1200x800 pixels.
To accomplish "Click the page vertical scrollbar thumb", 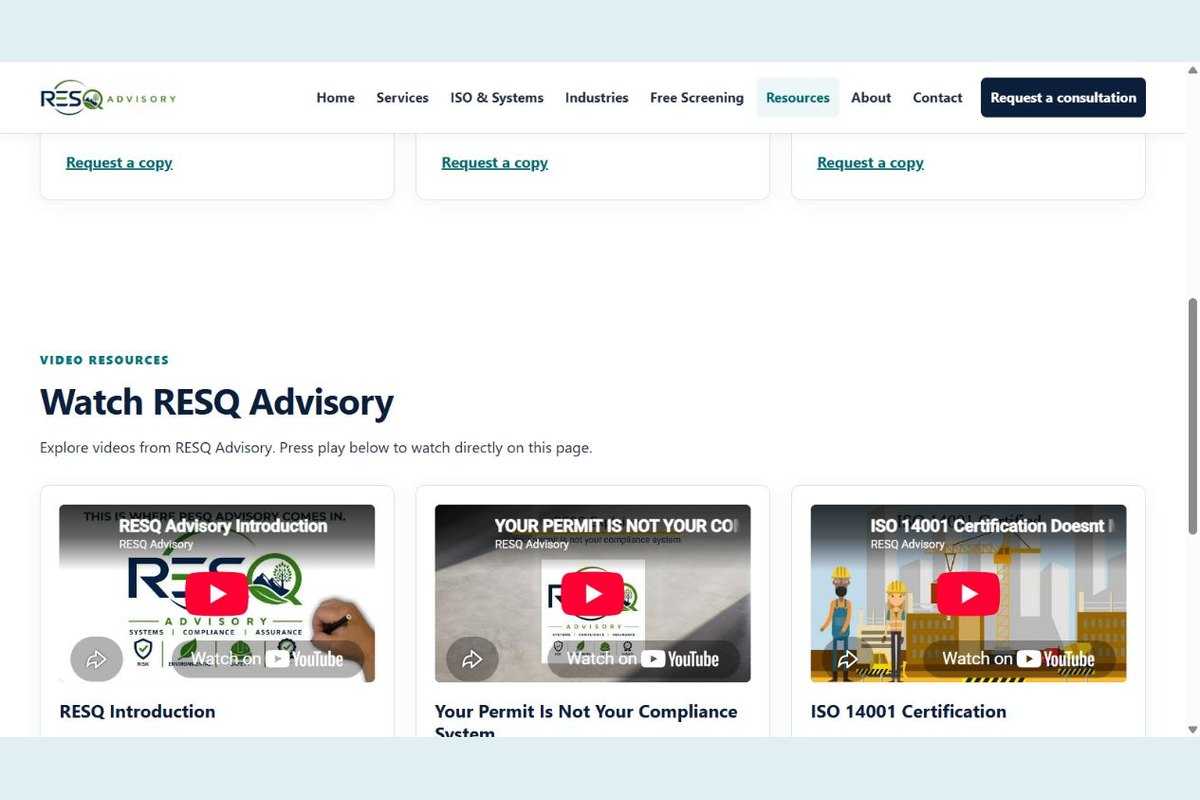I will click(x=1192, y=416).
